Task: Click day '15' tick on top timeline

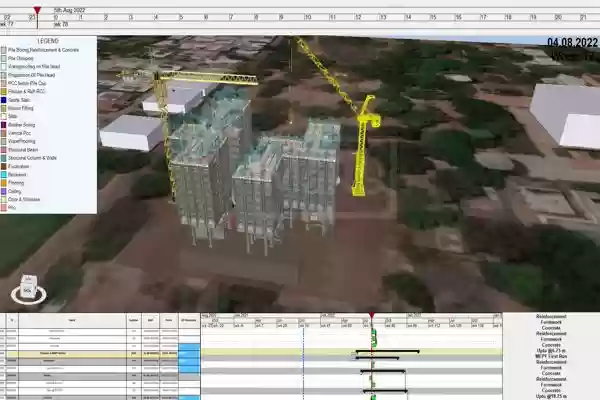Action: [433, 17]
